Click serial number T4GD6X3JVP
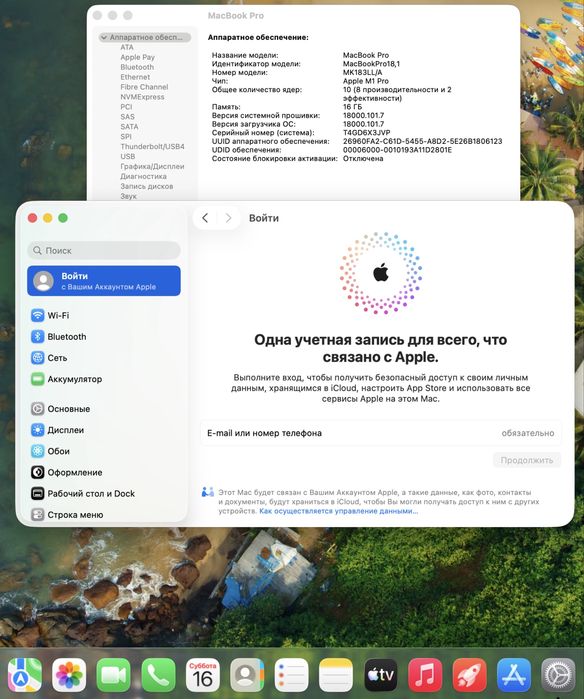The height and width of the screenshot is (699, 584). click(366, 133)
